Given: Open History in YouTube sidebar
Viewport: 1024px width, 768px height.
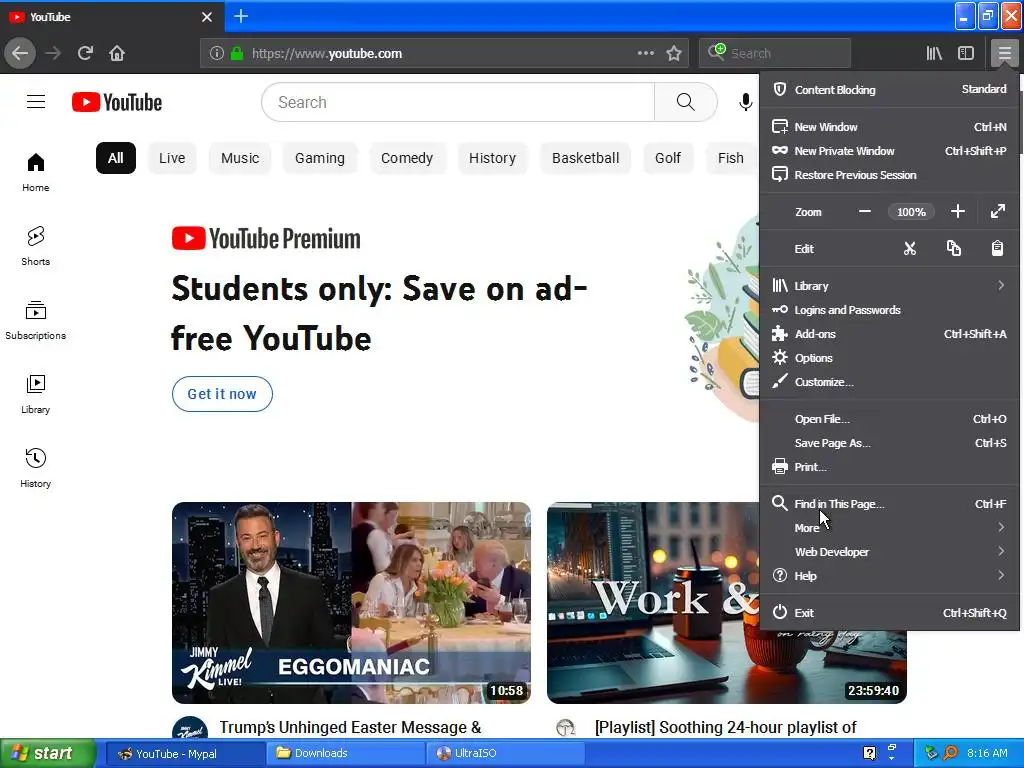Looking at the screenshot, I should pyautogui.click(x=35, y=468).
